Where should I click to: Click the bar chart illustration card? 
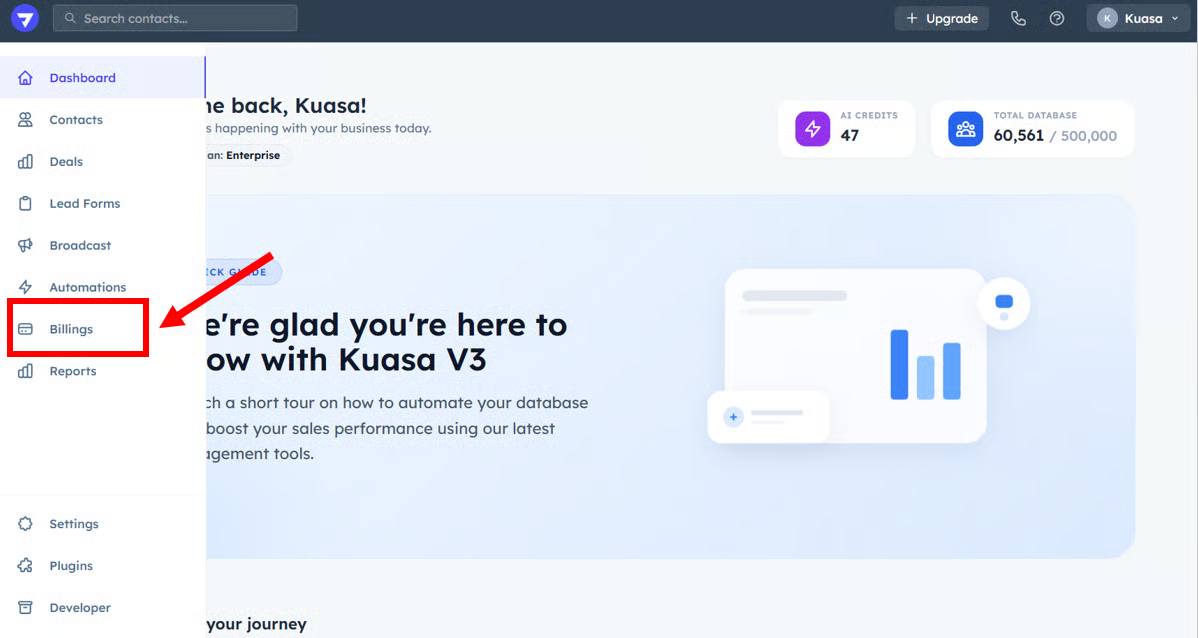click(855, 355)
